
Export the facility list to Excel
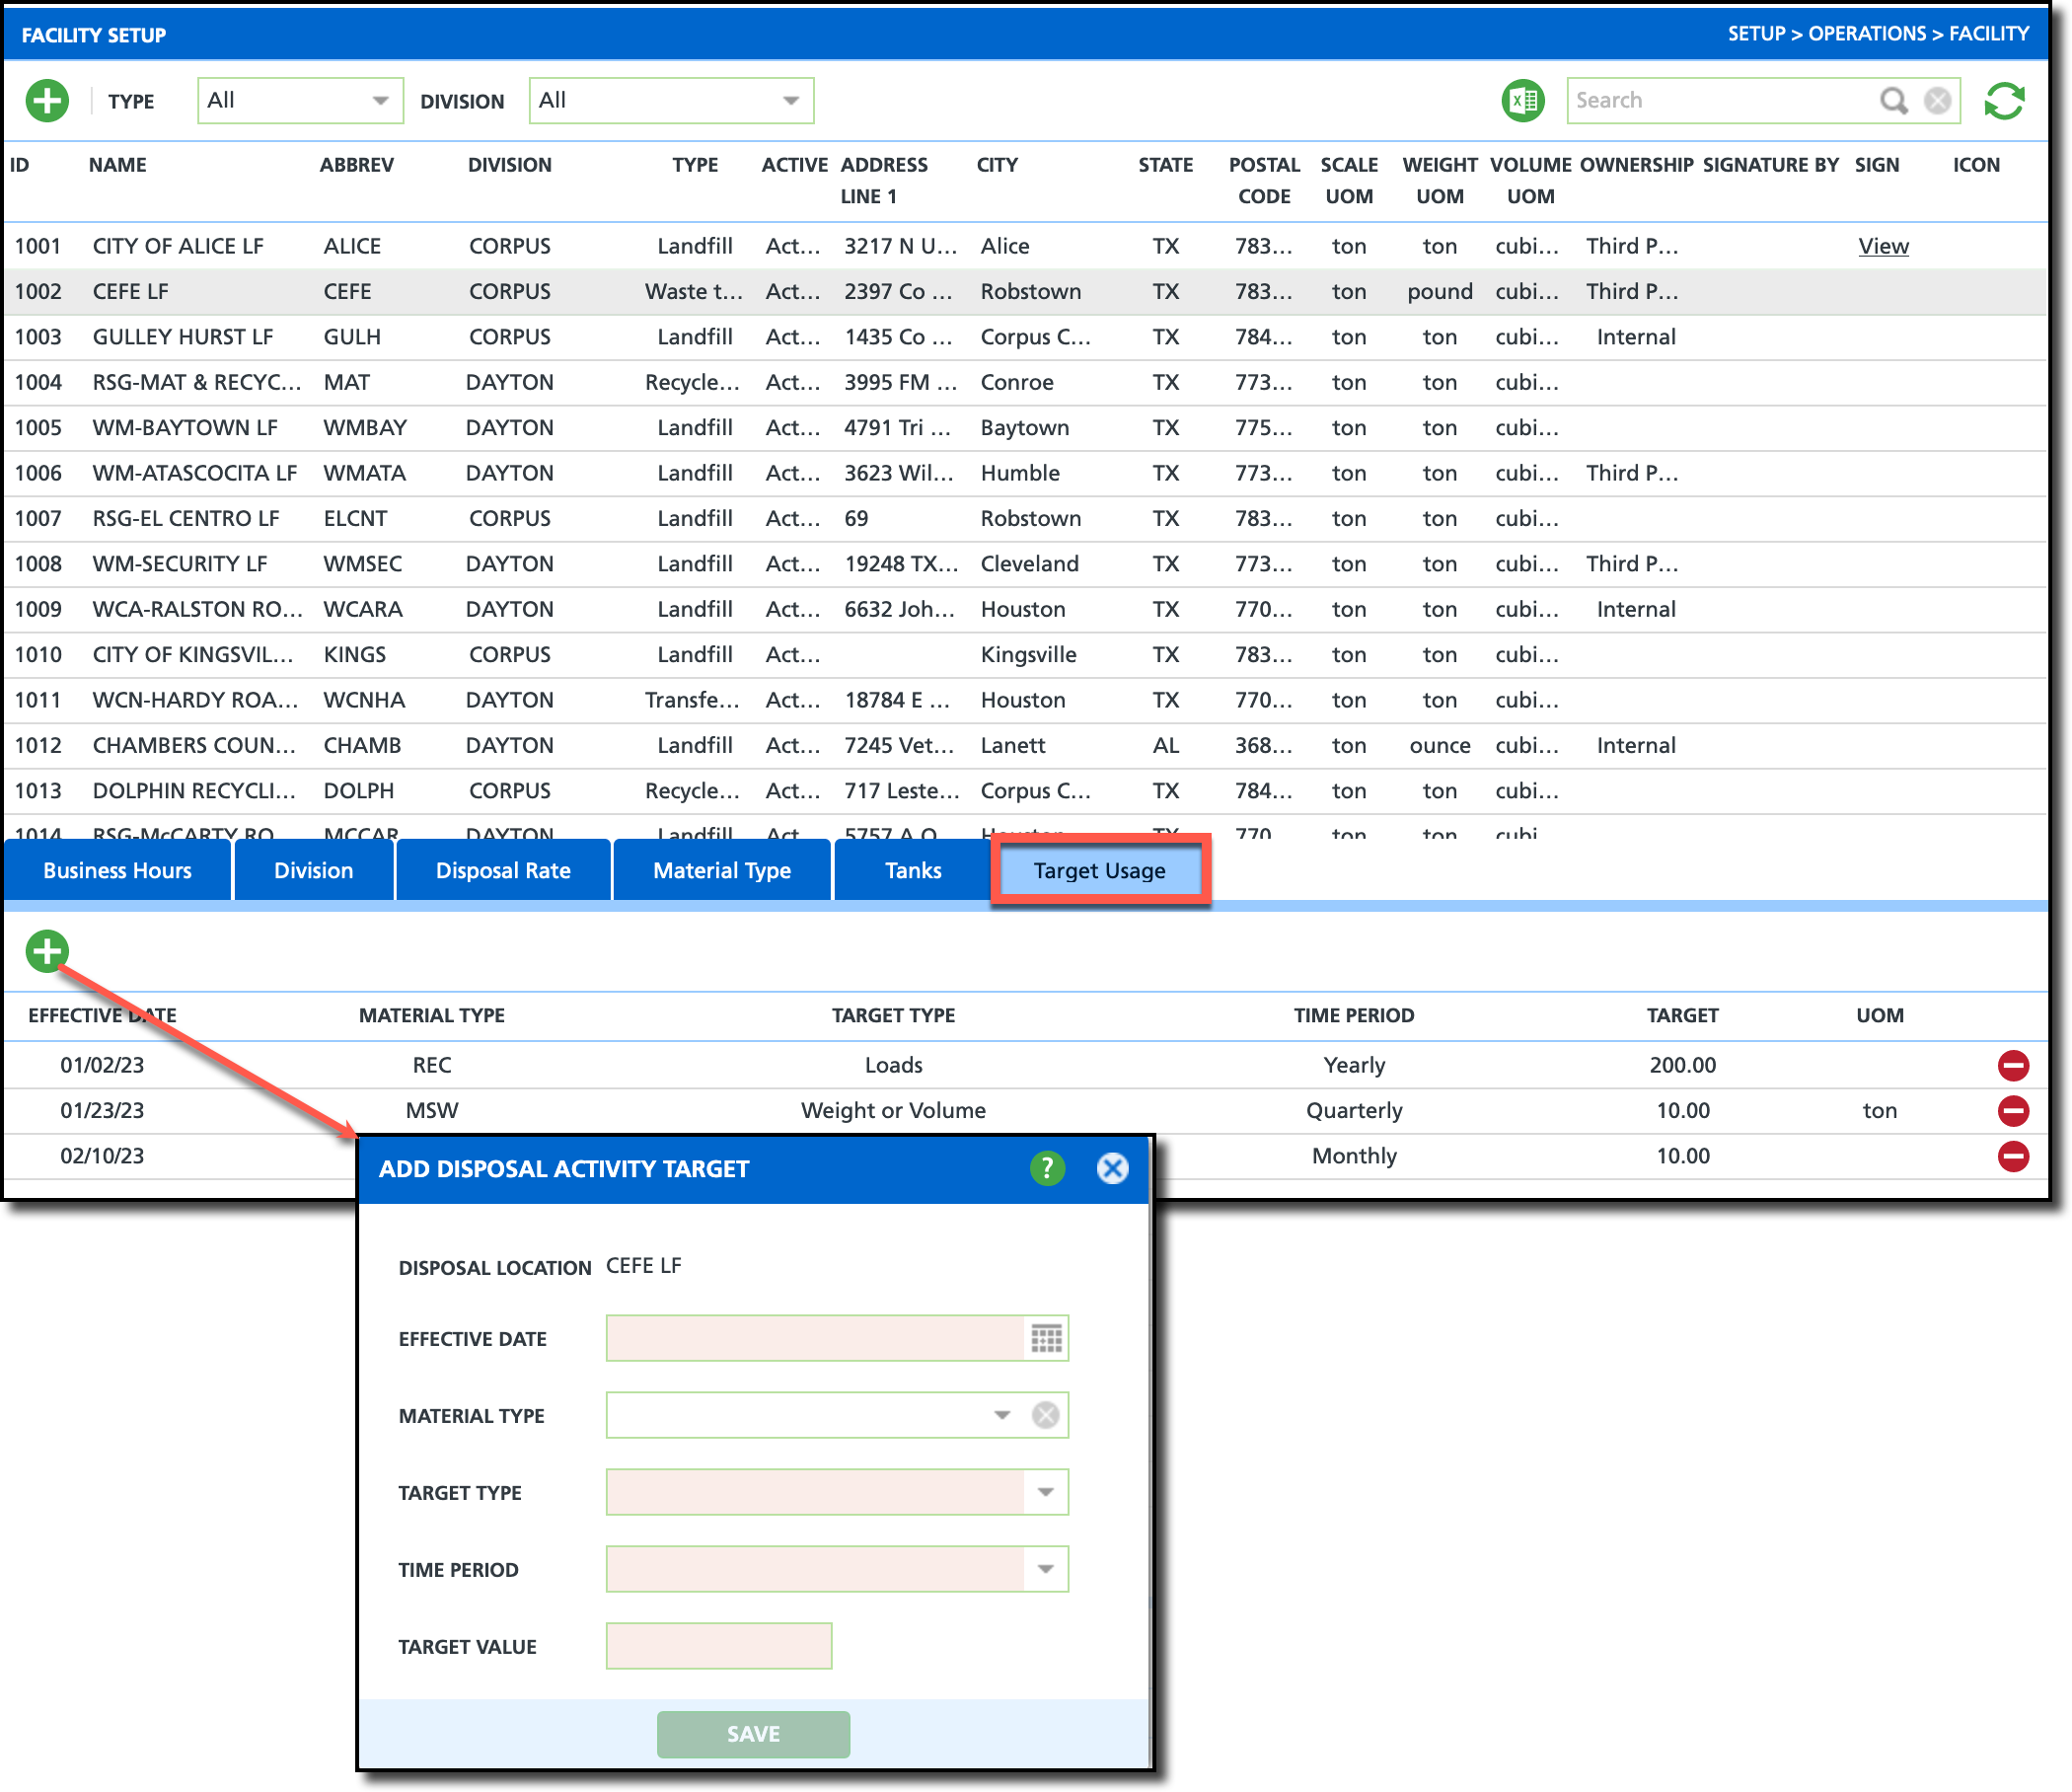(x=1522, y=101)
